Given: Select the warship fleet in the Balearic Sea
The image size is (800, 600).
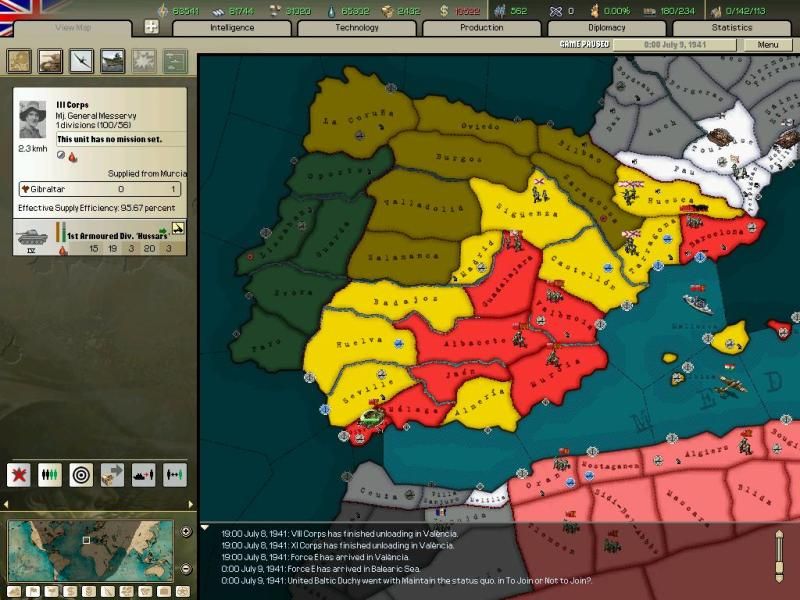Looking at the screenshot, I should coord(698,302).
